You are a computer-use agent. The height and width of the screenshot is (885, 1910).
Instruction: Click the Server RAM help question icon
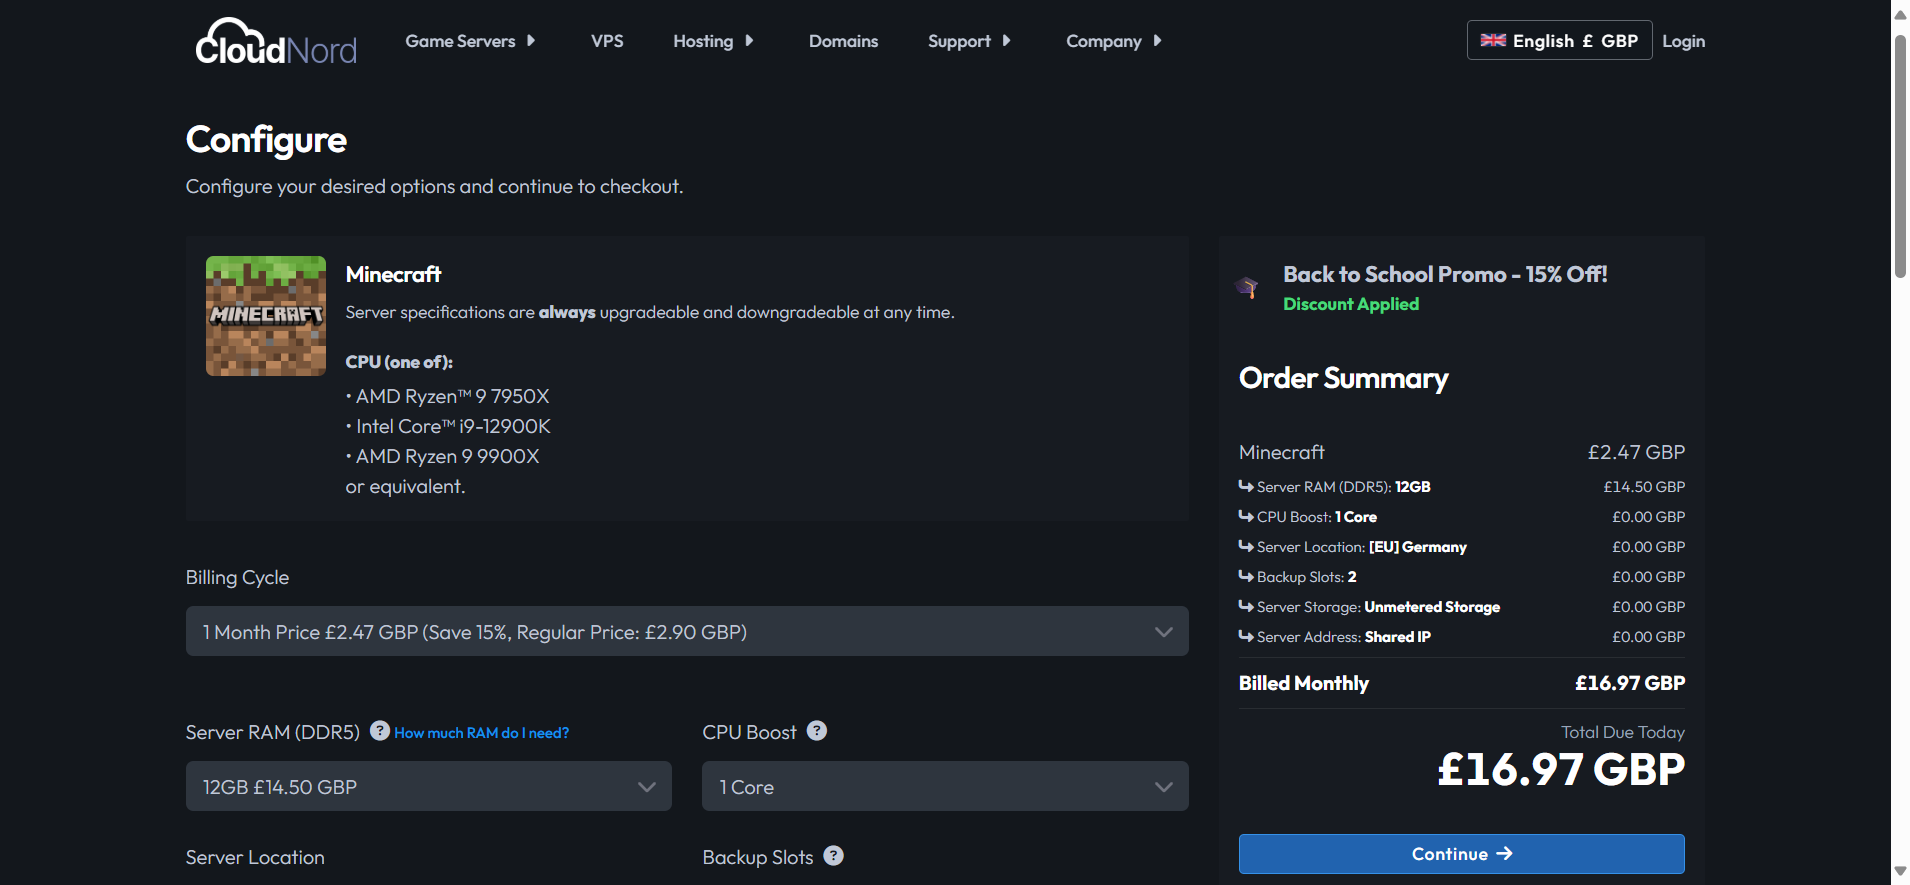pos(380,731)
